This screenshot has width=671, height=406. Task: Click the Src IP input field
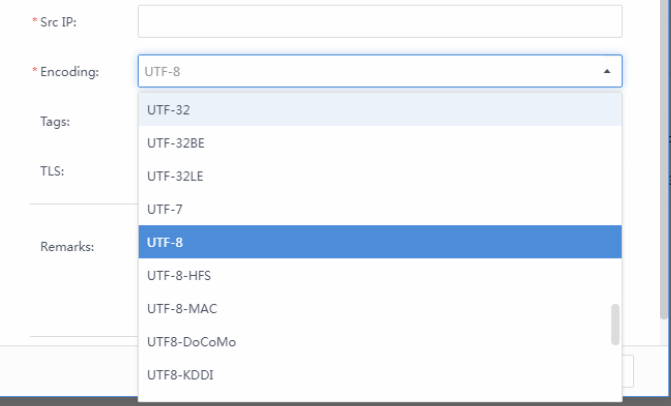point(380,21)
